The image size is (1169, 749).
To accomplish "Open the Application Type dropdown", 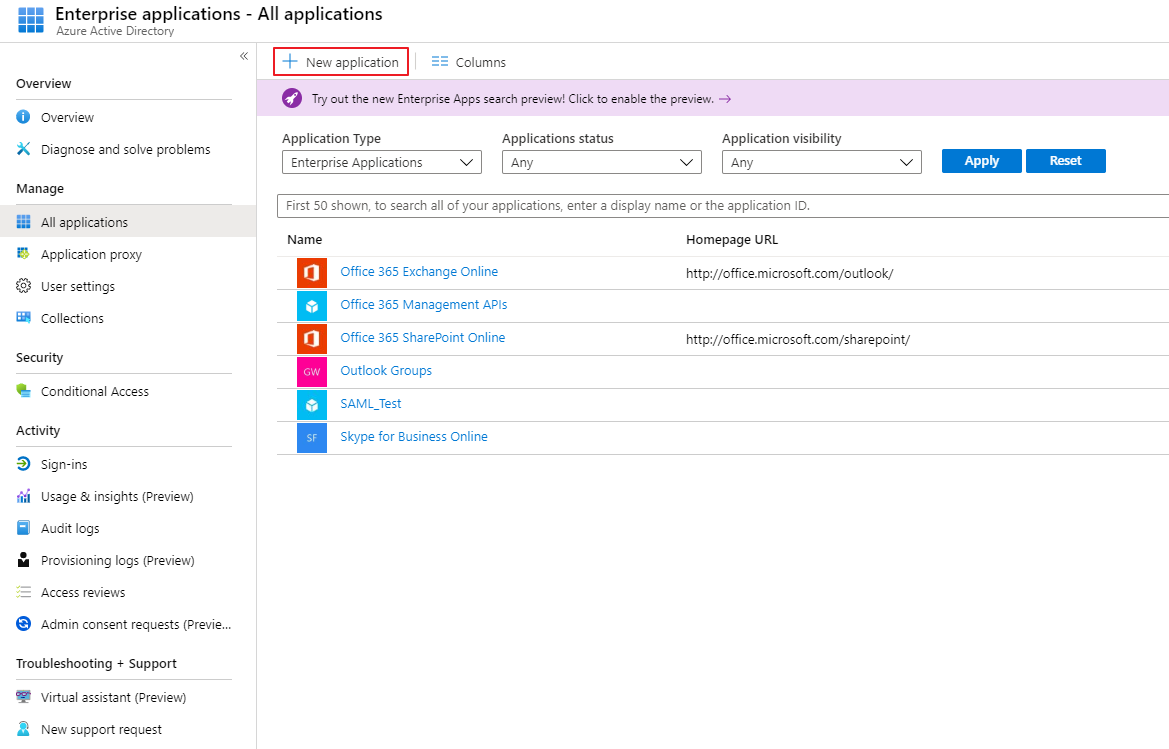I will point(381,162).
